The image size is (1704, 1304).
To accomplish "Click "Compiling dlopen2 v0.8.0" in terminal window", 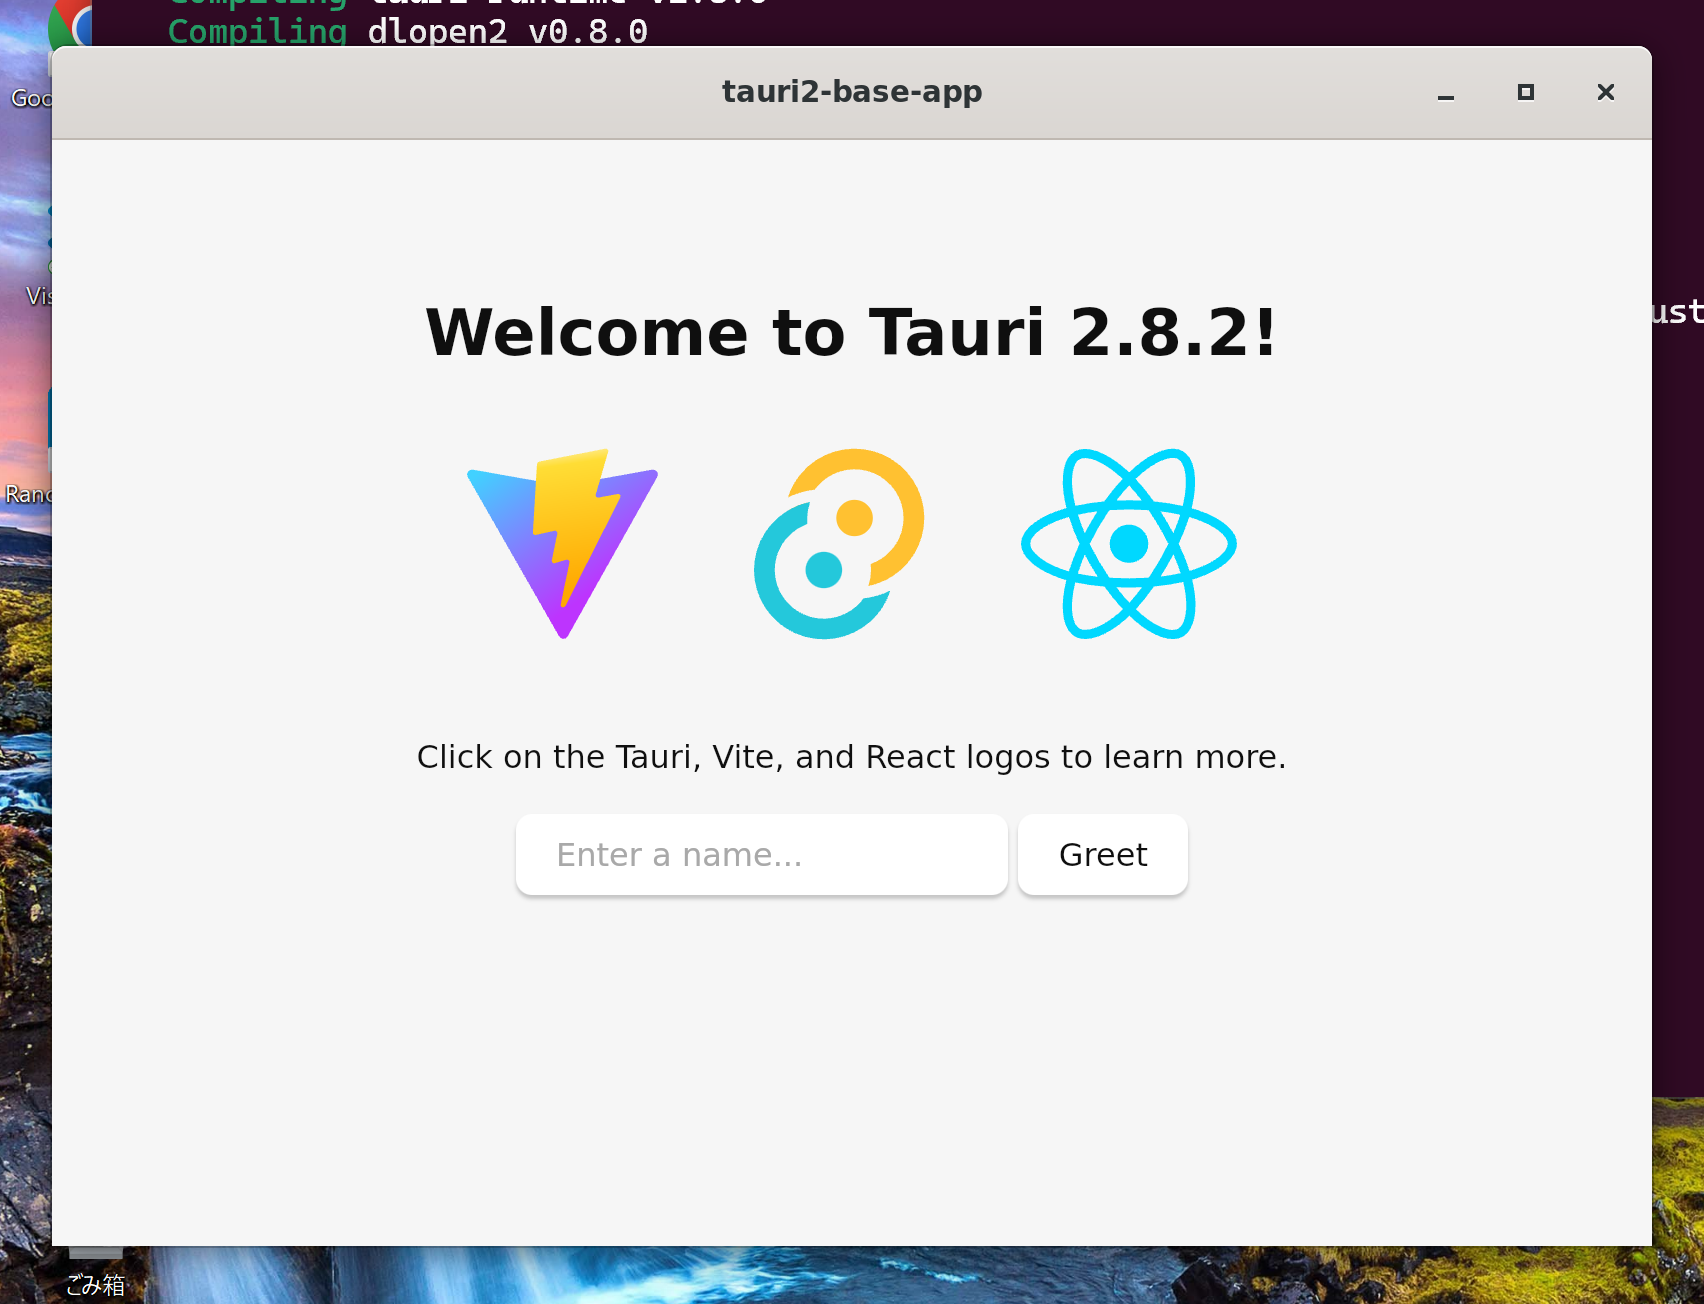I will [408, 31].
